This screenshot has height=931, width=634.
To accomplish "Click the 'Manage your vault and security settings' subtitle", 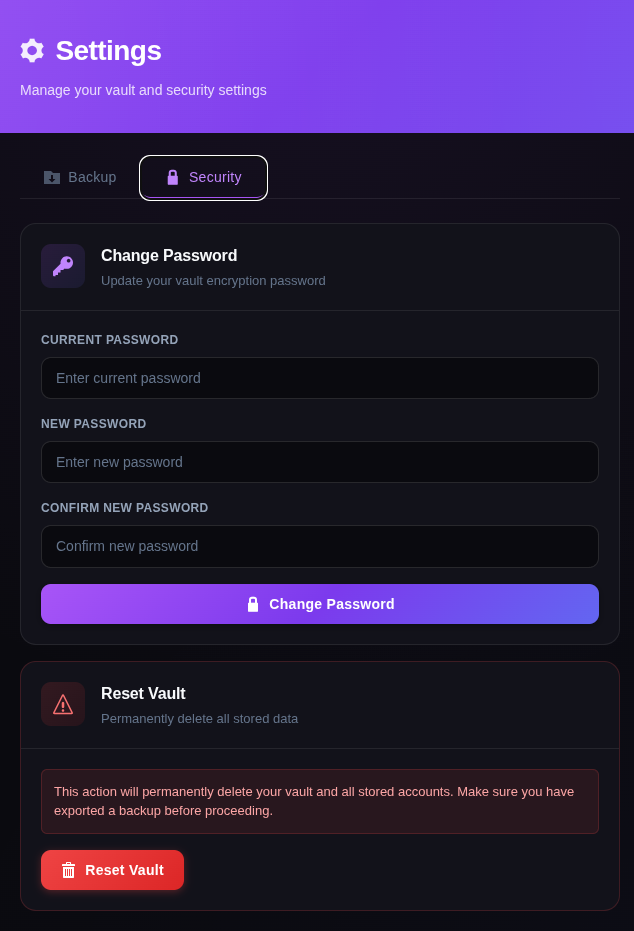I will (143, 90).
